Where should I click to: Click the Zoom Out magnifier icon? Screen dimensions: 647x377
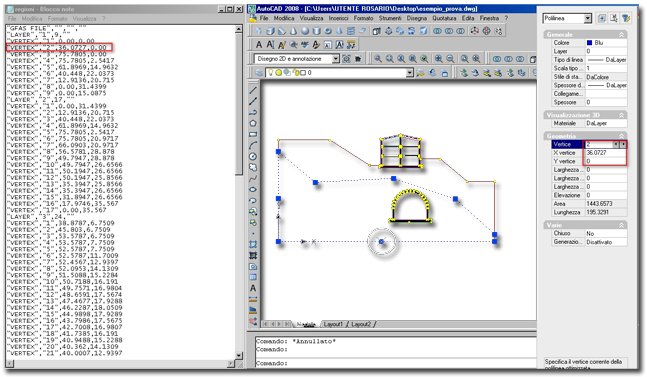point(450,59)
